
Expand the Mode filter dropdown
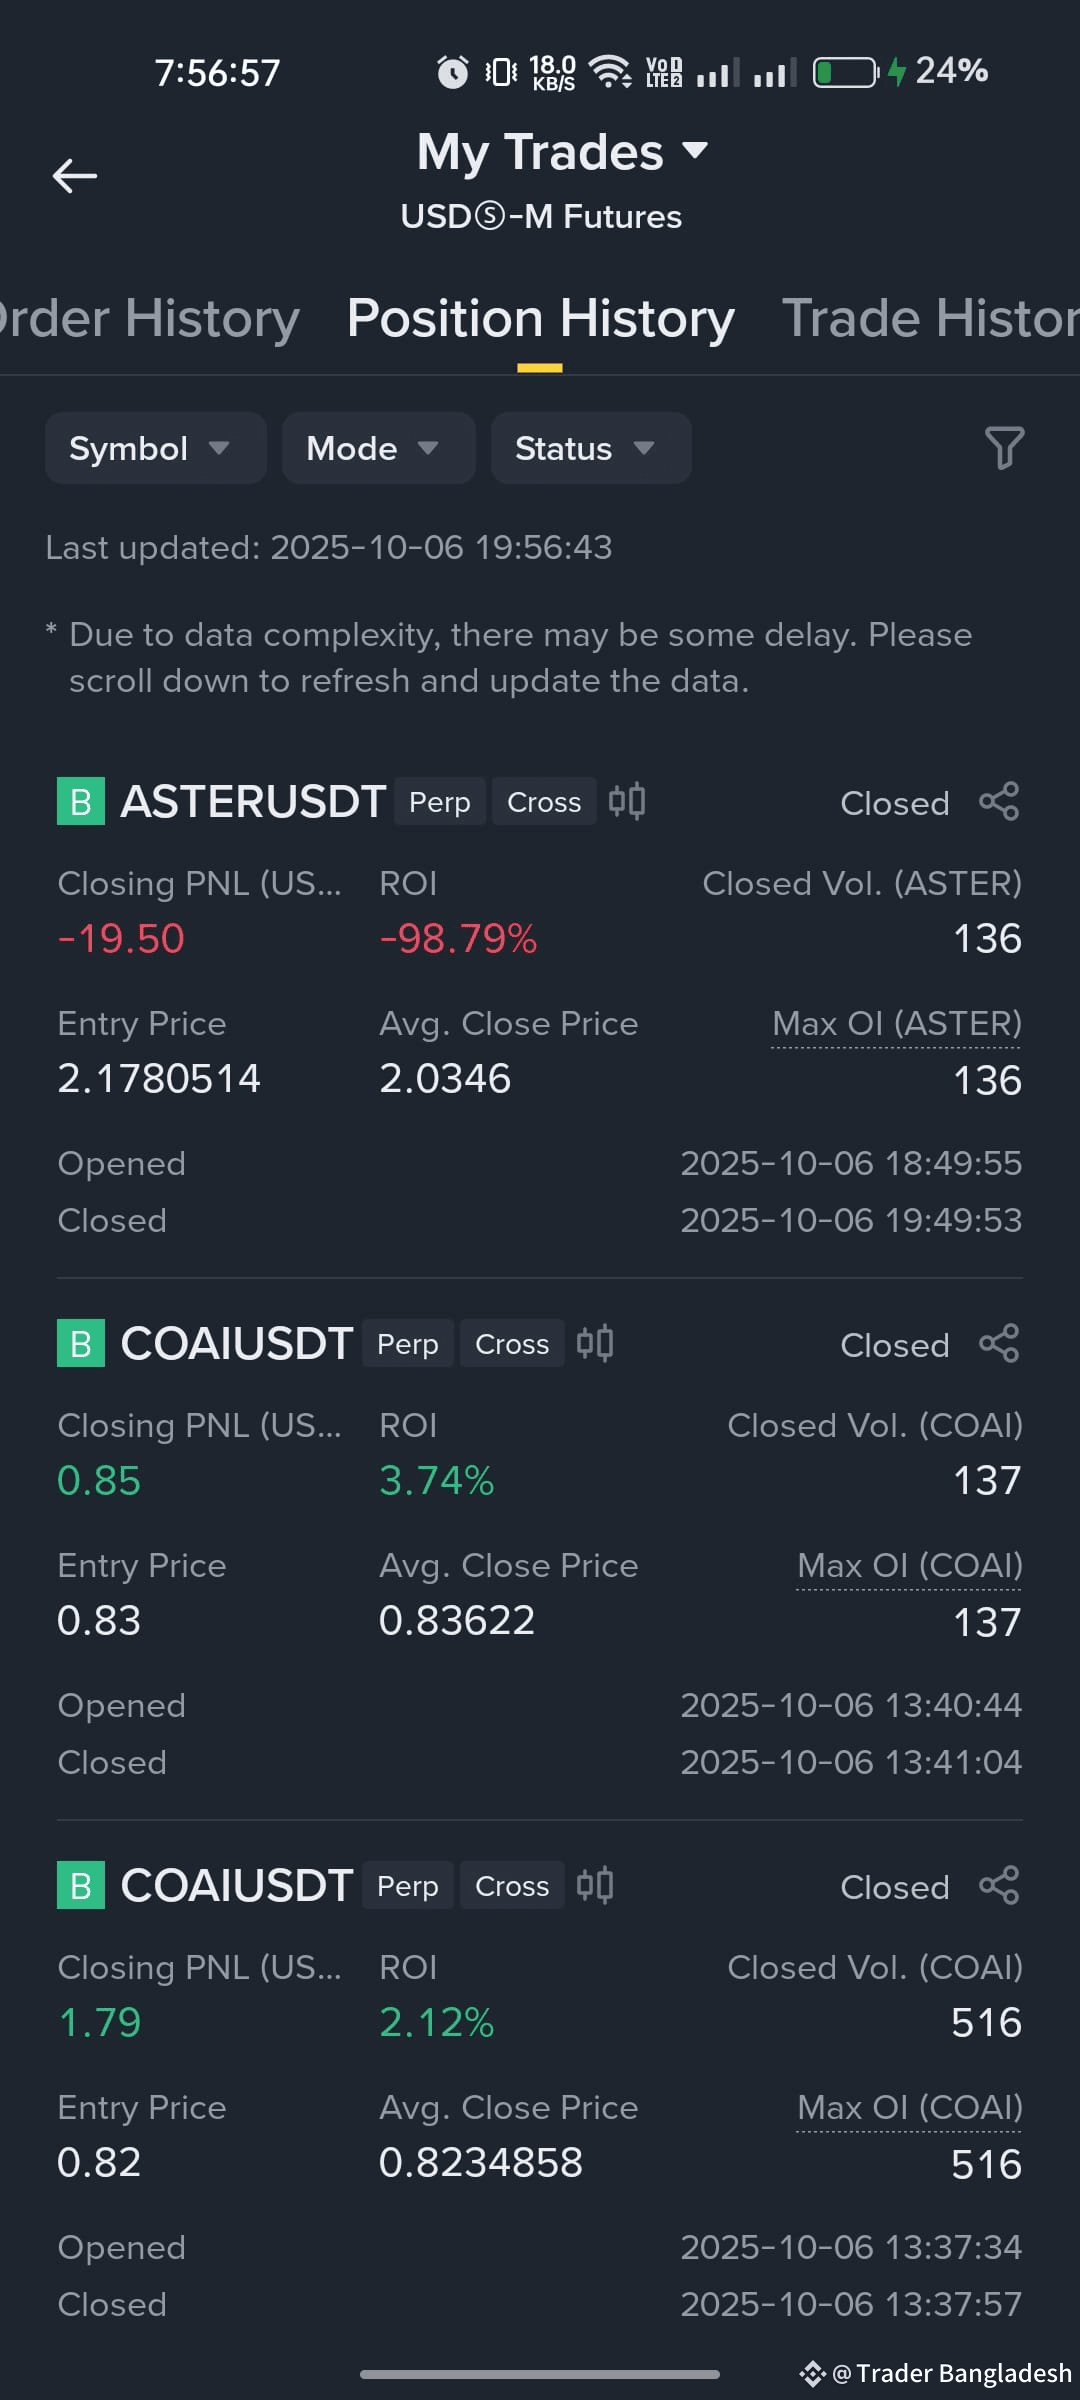pos(378,448)
